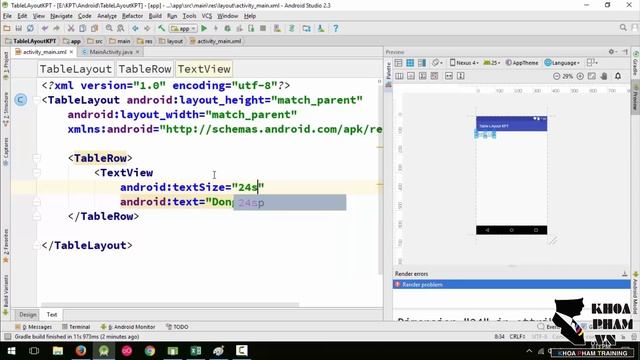640x360 pixels.
Task: Toggle the Design surface view in preview
Action: click(x=399, y=63)
